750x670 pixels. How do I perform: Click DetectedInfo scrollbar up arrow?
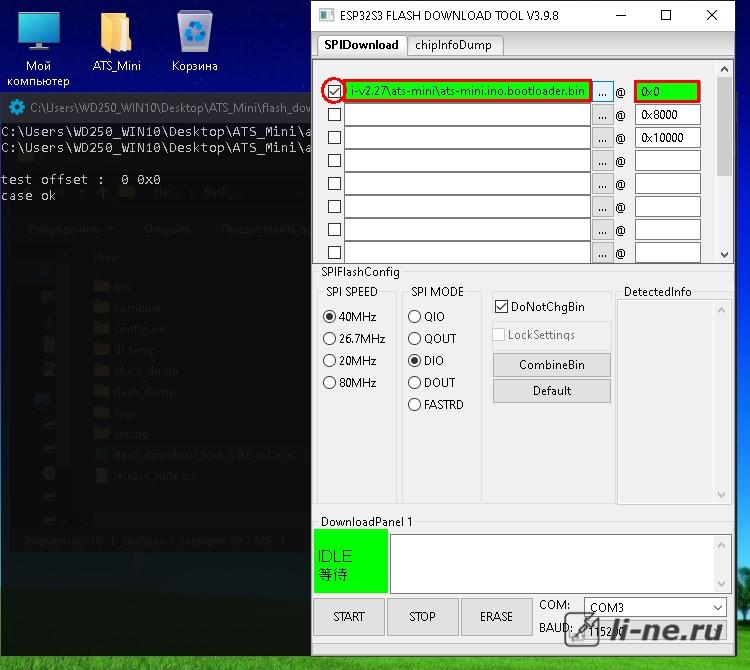point(721,311)
